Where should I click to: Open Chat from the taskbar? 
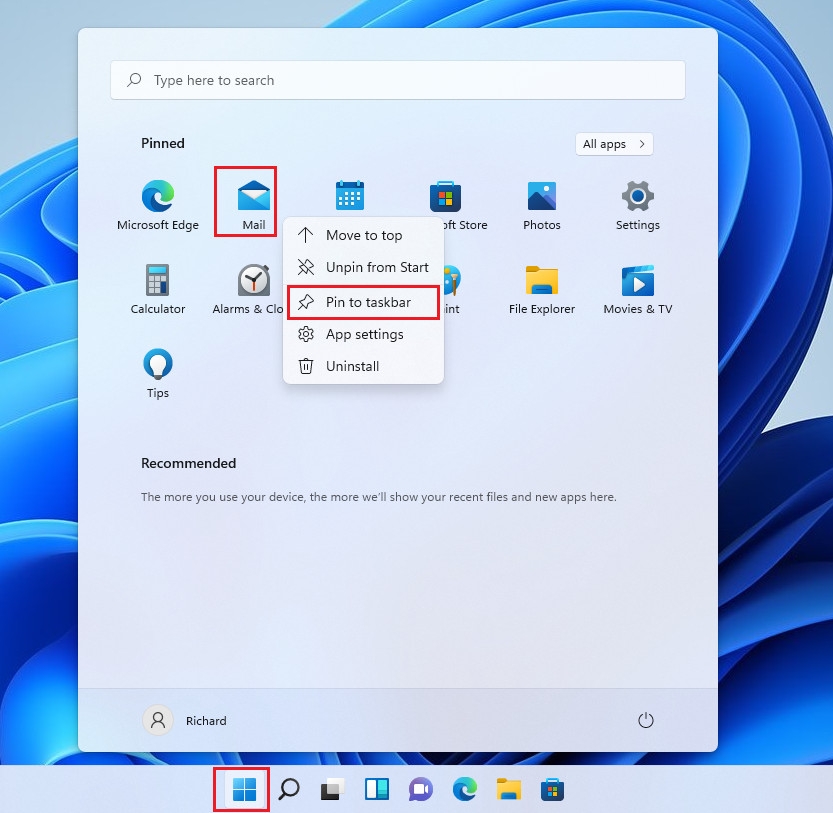(x=420, y=789)
